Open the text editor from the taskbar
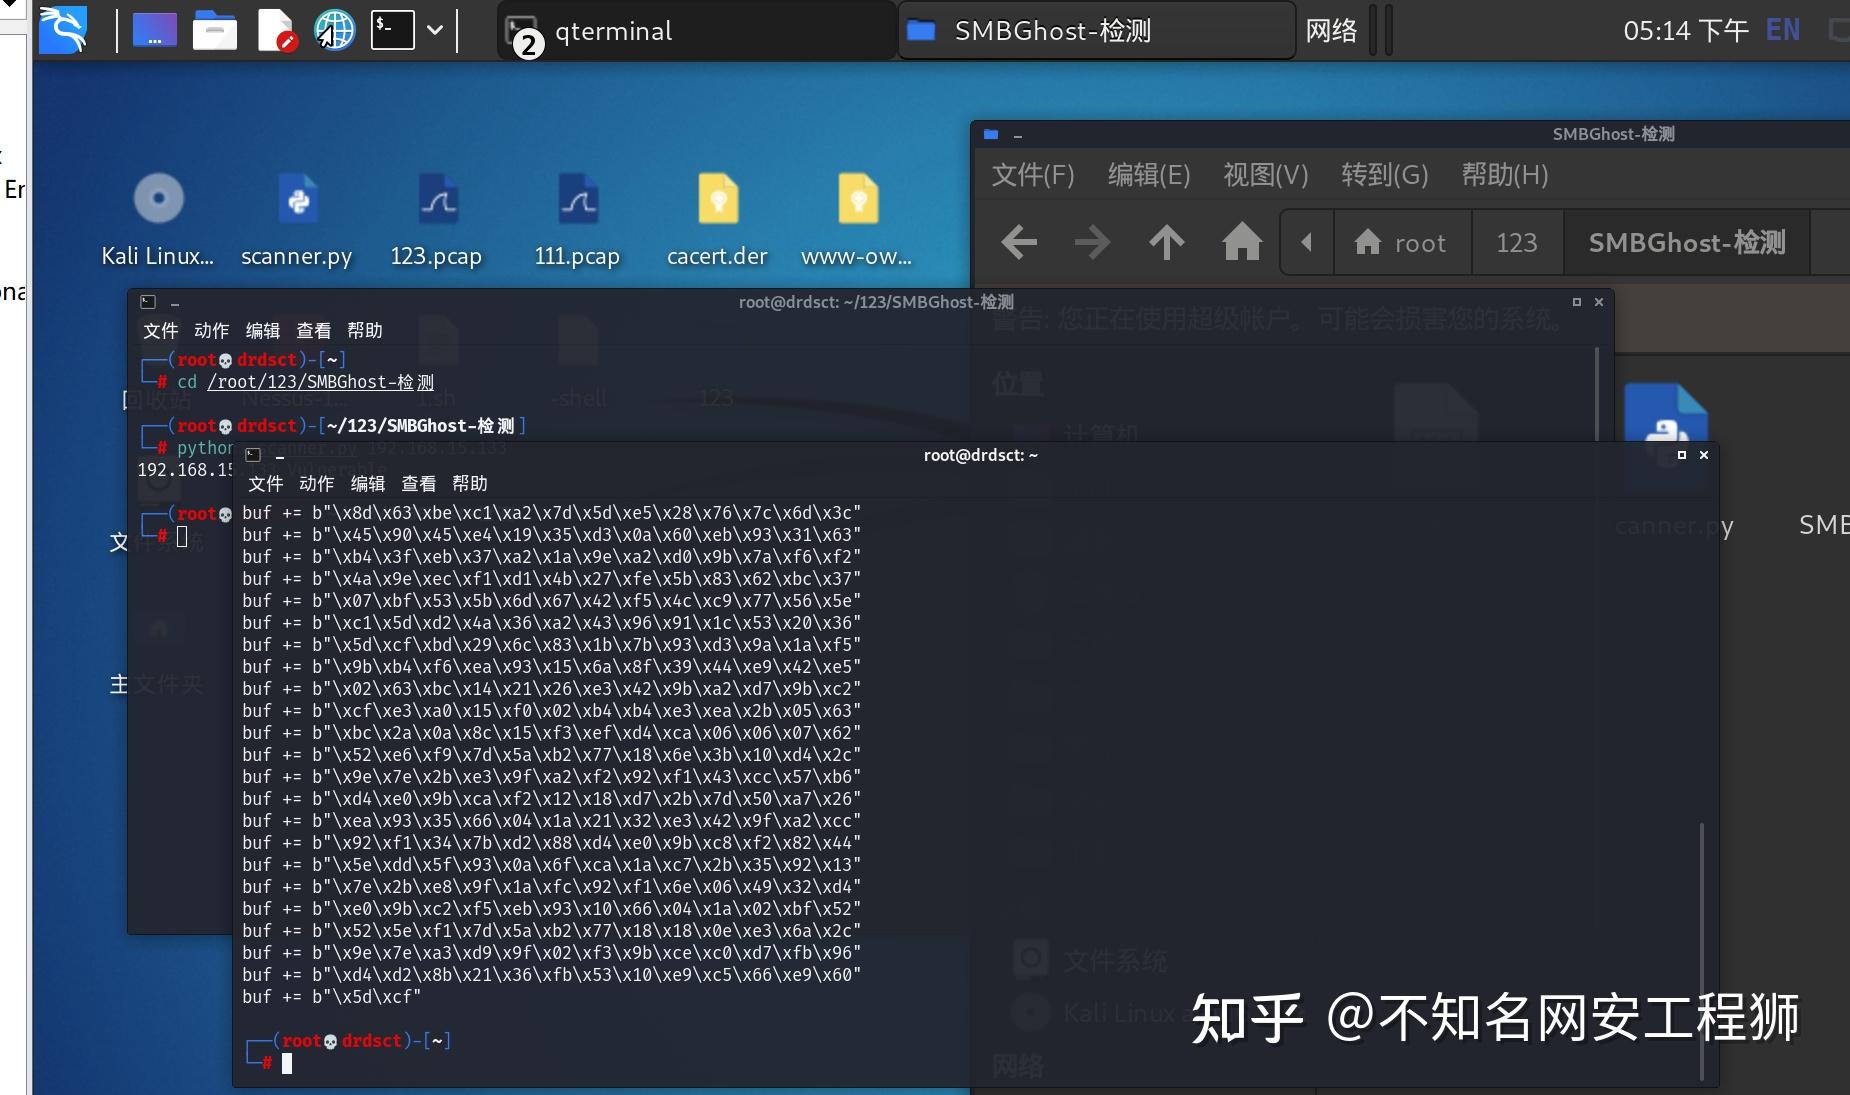The width and height of the screenshot is (1850, 1095). point(277,29)
